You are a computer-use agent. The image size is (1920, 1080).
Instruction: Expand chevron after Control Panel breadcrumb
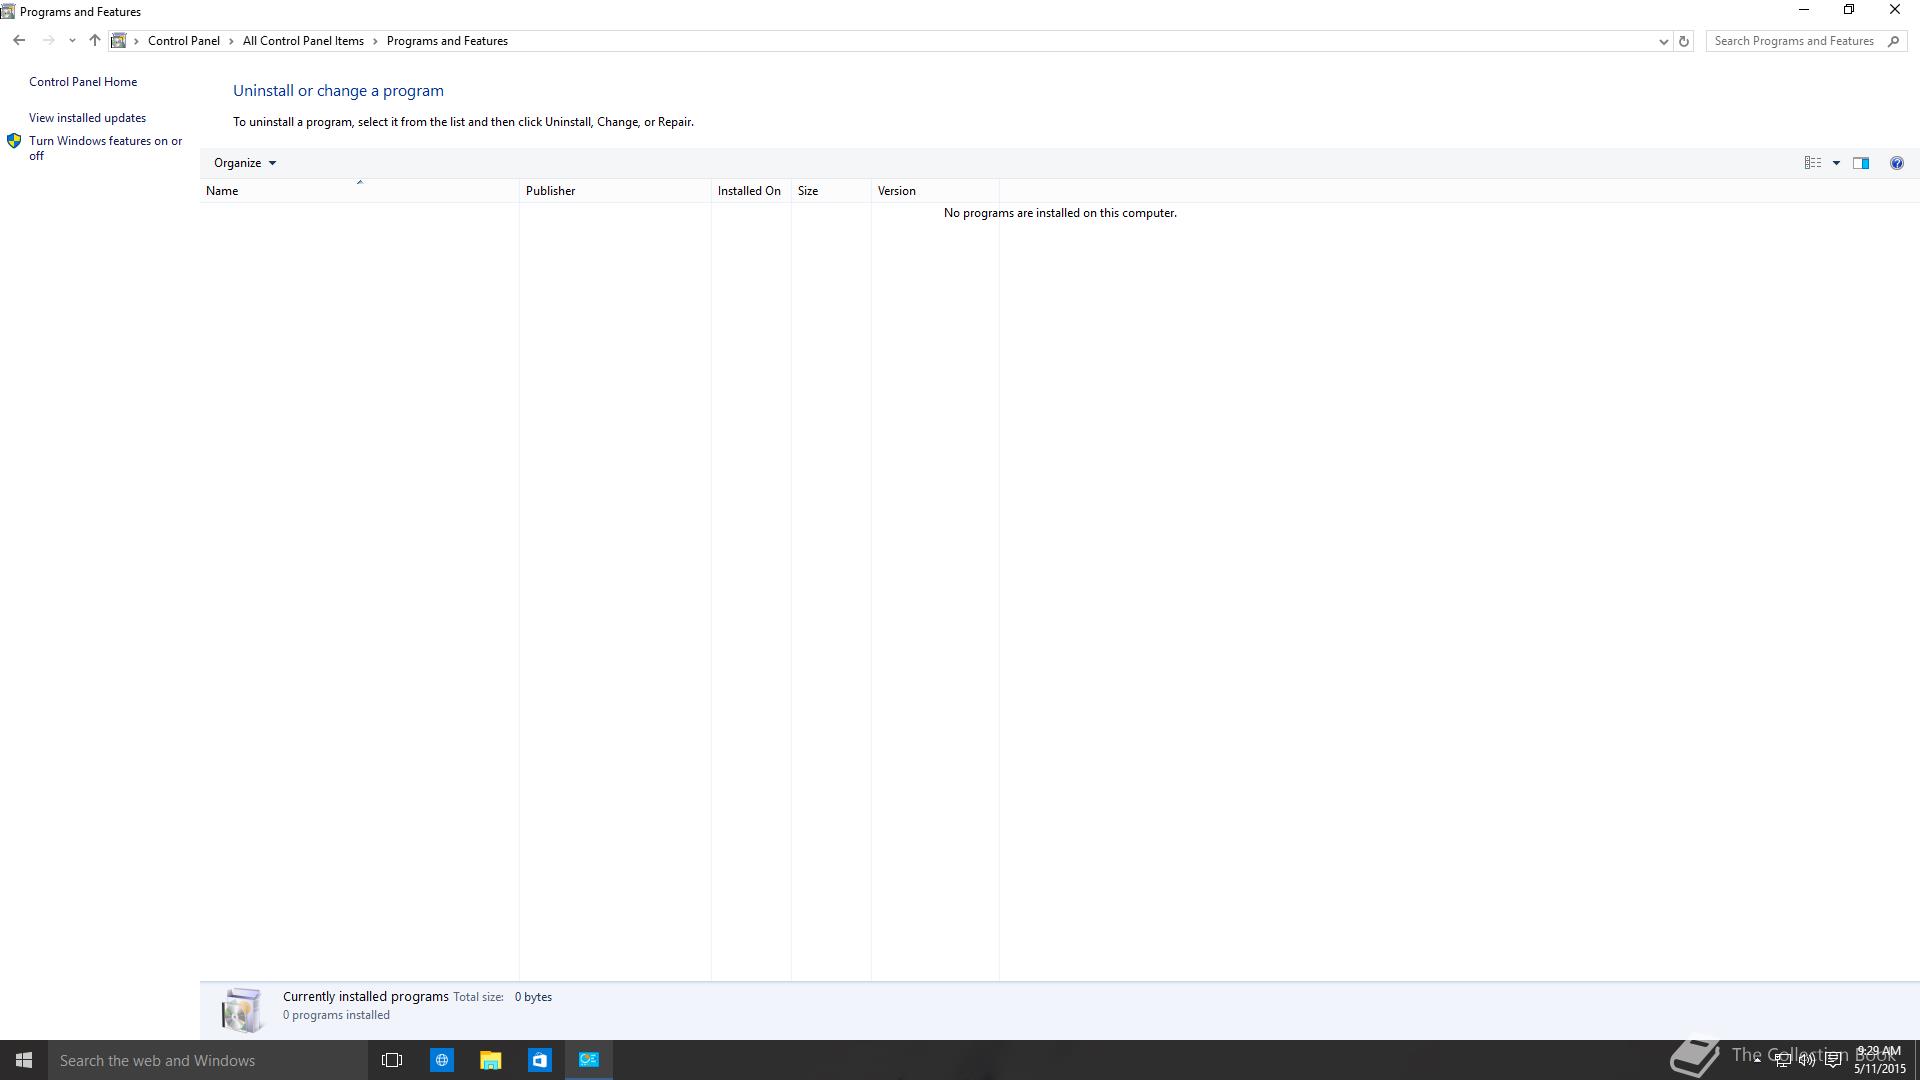[x=231, y=41]
